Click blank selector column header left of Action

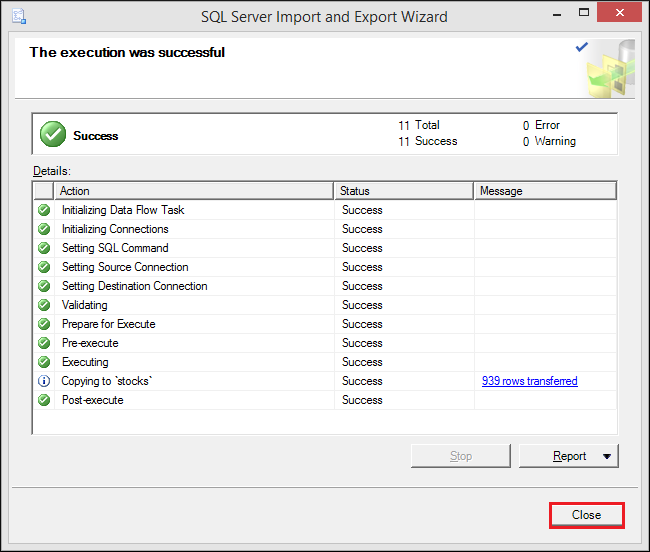(44, 191)
